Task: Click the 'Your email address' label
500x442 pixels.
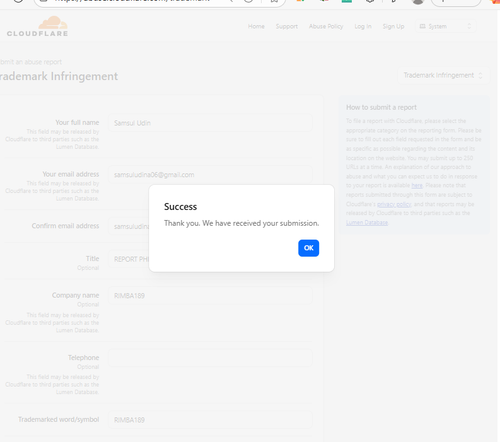Action: point(71,174)
